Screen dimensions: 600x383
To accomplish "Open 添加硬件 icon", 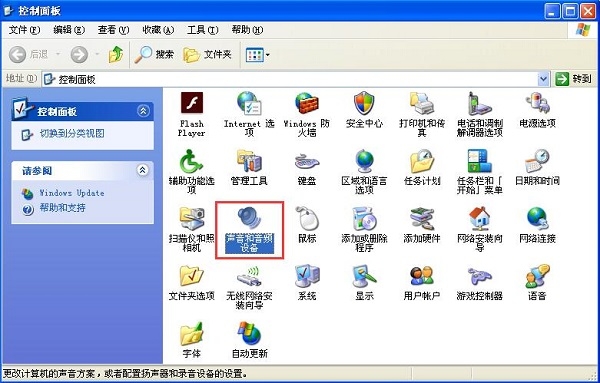I will point(422,218).
